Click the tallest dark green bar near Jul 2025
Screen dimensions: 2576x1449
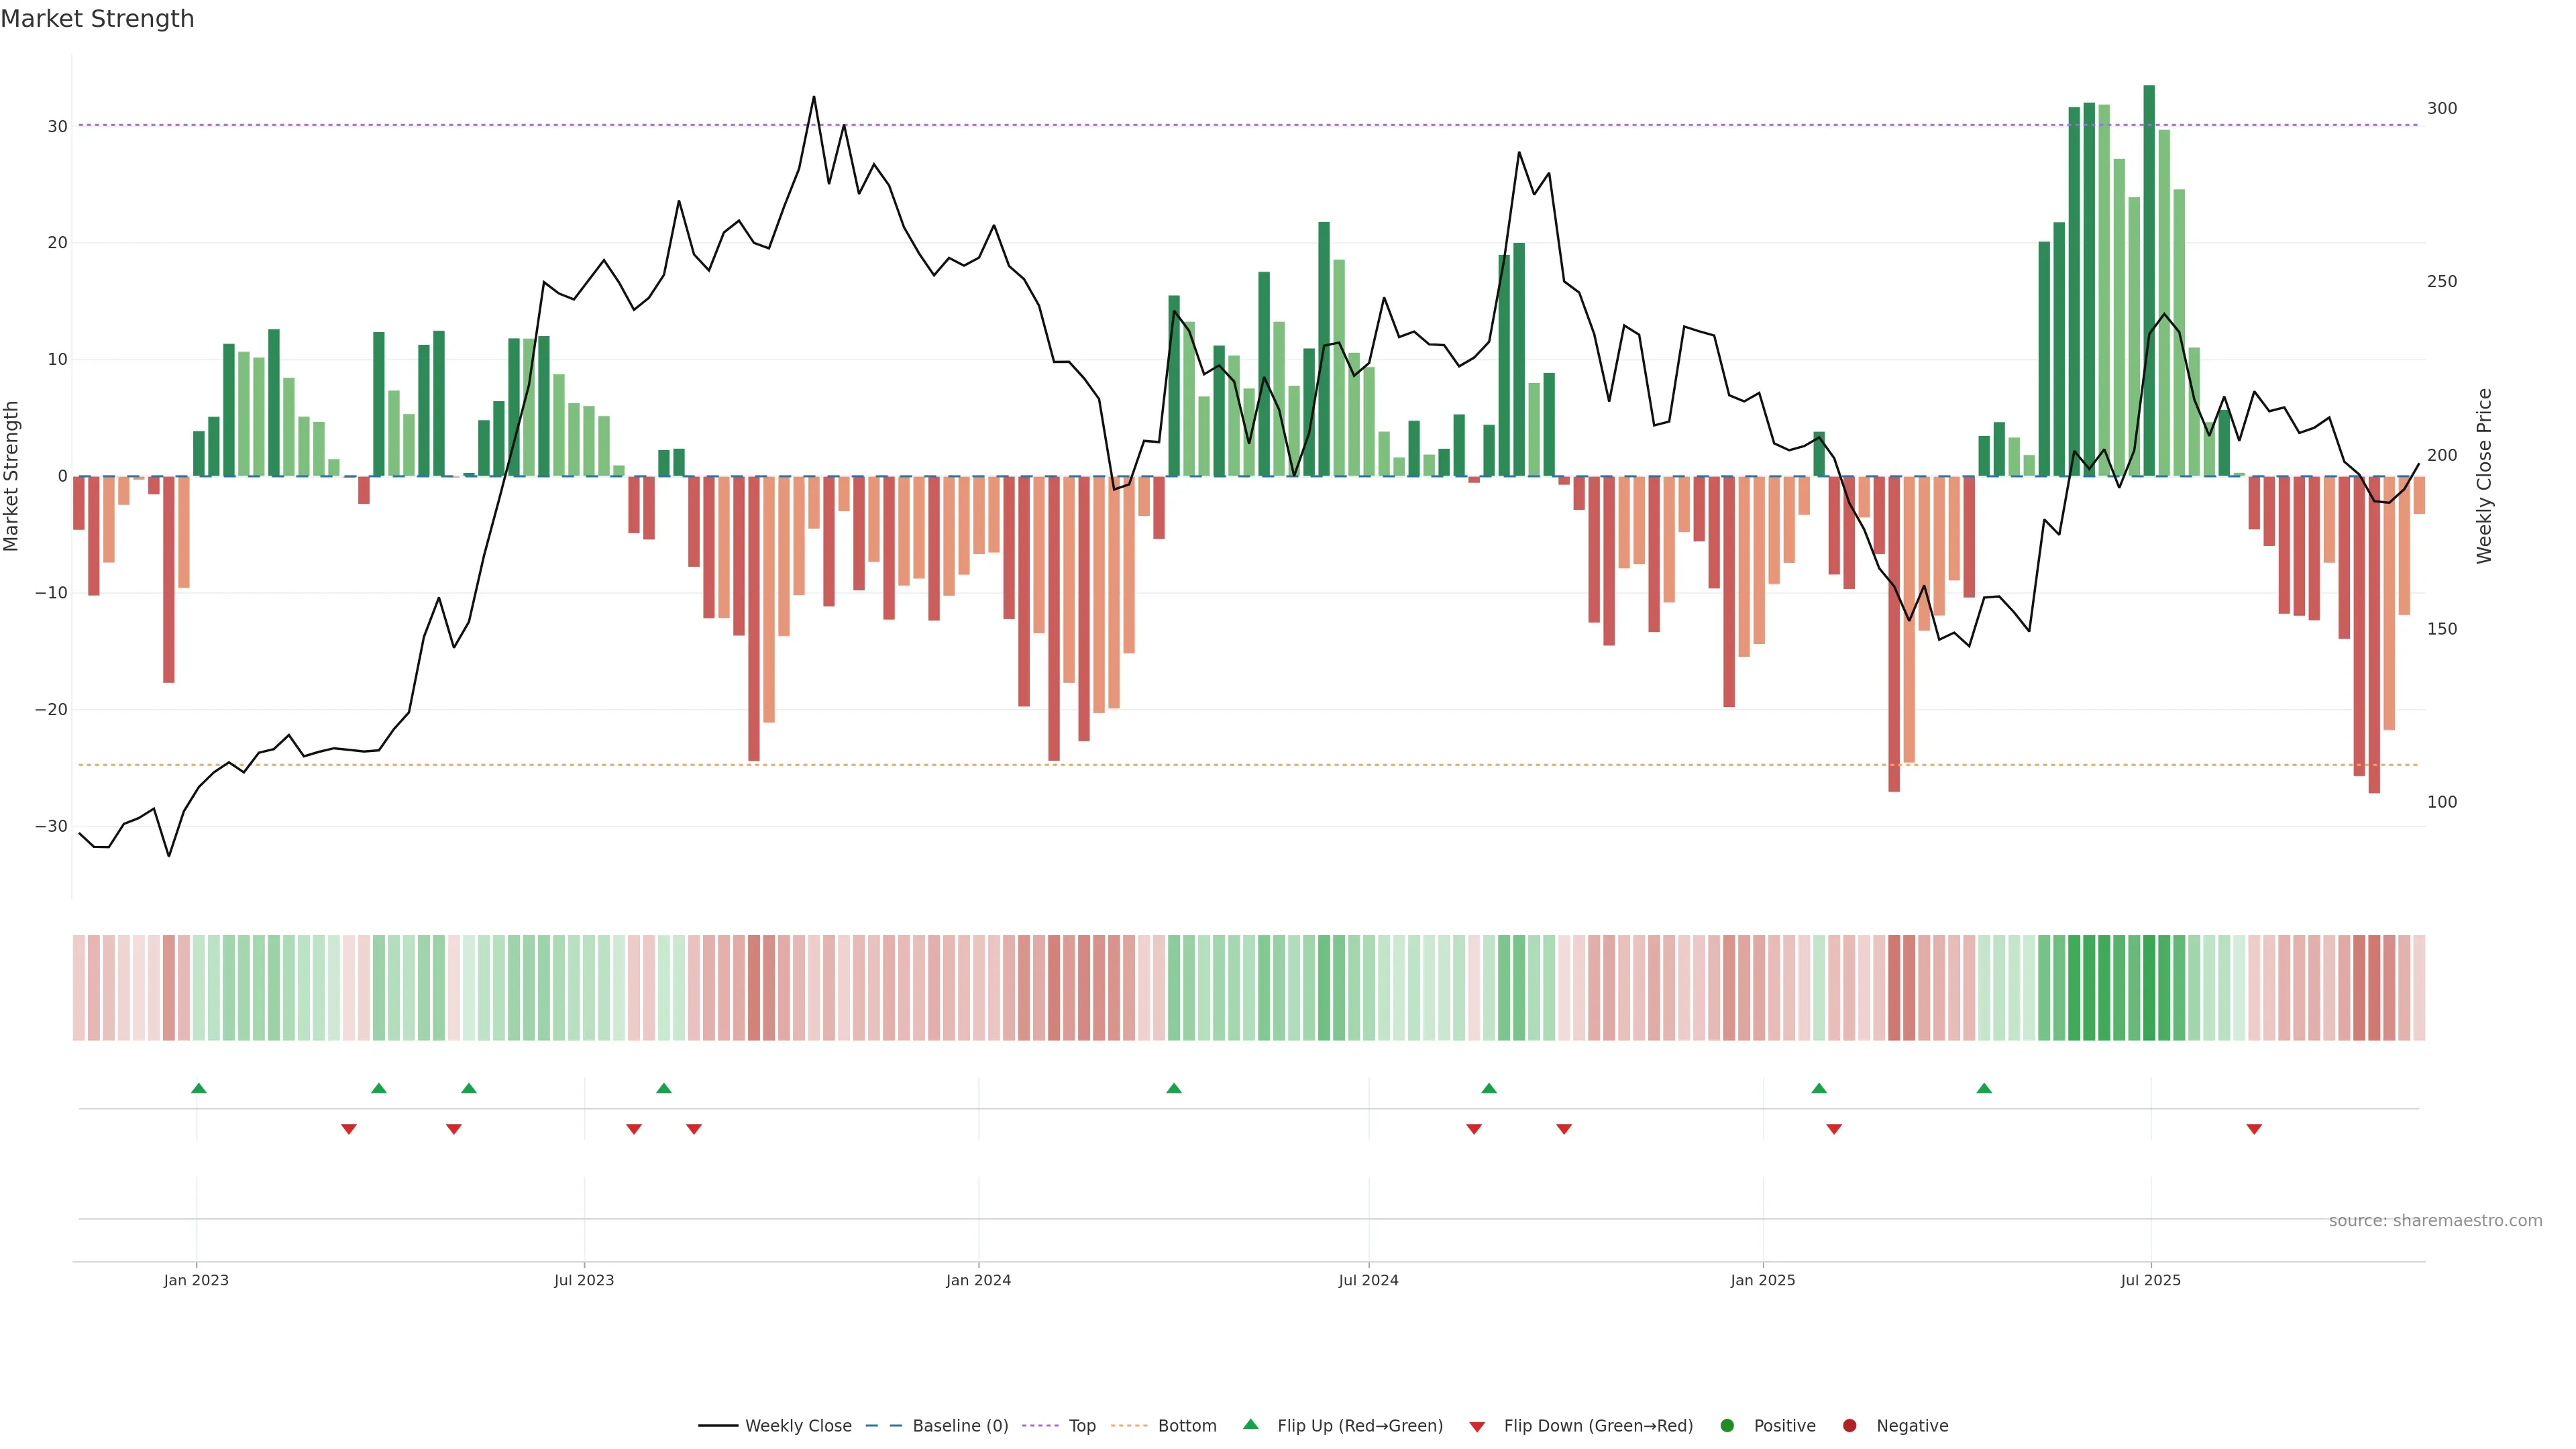click(2149, 280)
